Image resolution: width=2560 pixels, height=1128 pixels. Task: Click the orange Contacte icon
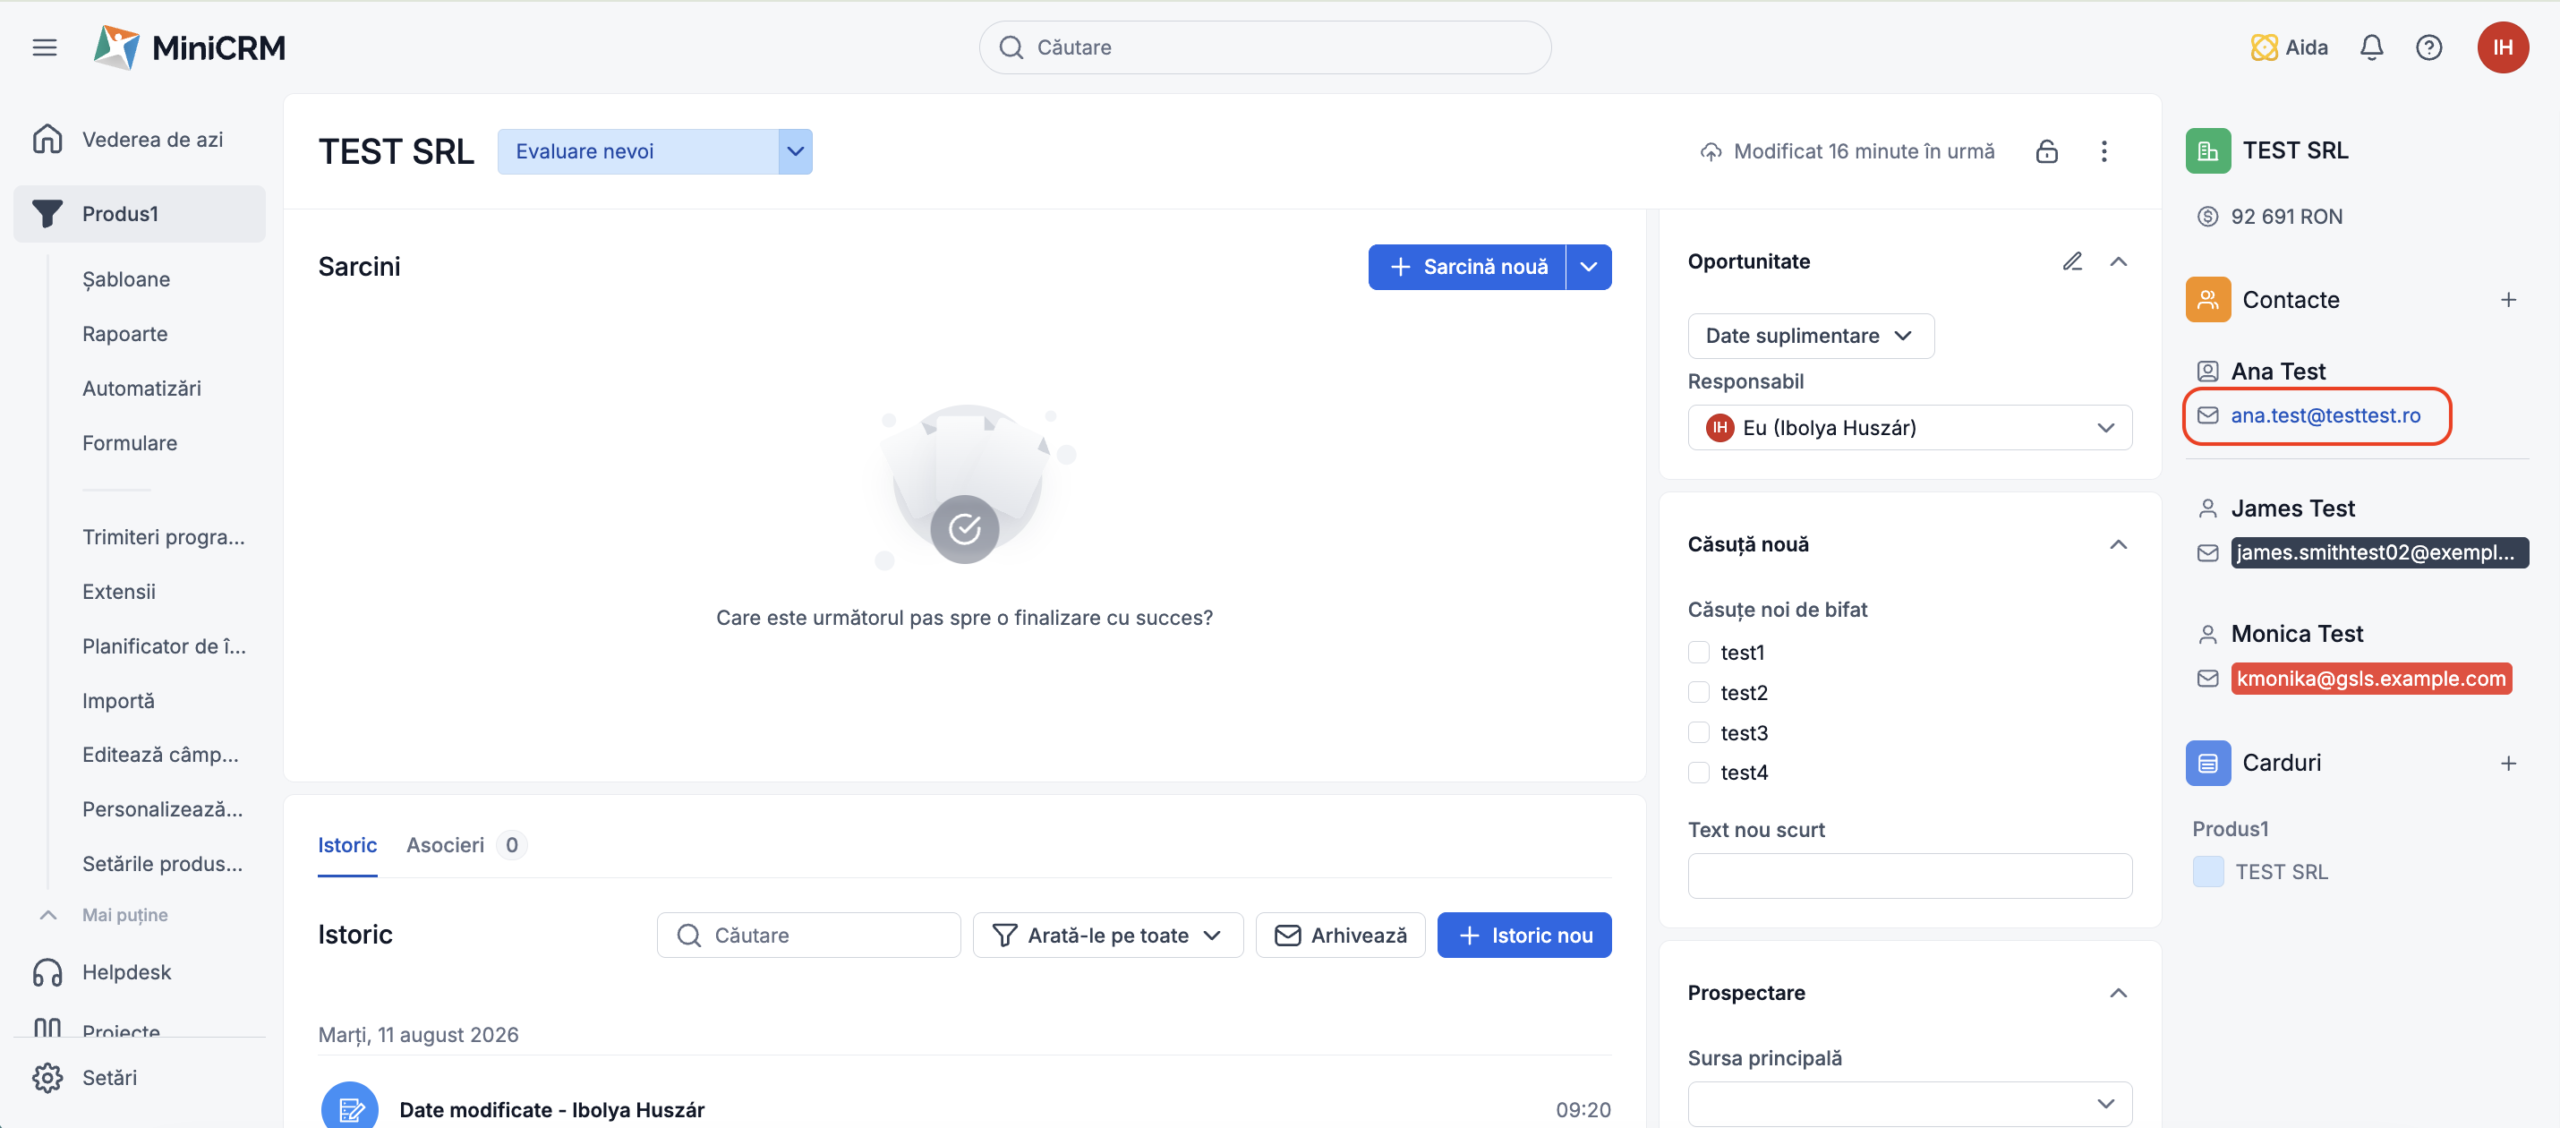(2208, 300)
